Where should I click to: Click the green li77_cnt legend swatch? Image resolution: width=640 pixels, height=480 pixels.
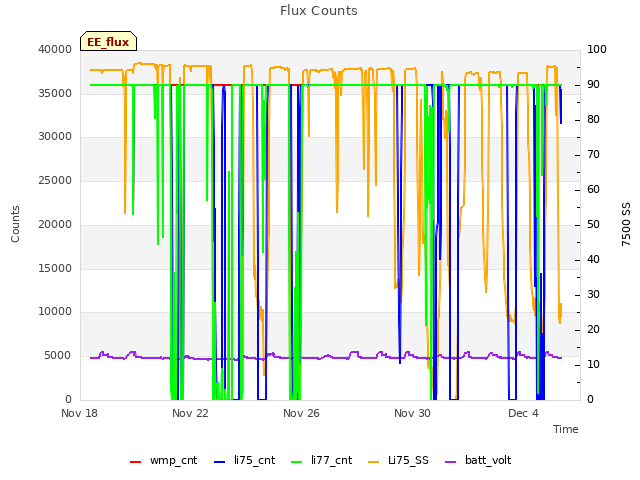297,462
